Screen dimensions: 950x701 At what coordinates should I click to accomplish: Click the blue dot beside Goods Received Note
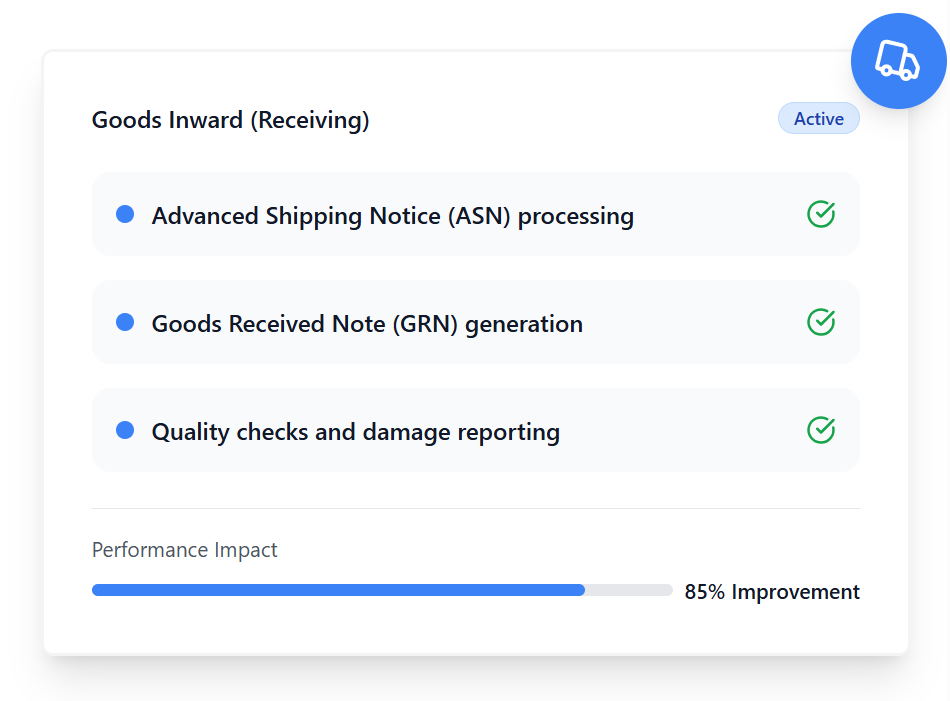[x=125, y=322]
